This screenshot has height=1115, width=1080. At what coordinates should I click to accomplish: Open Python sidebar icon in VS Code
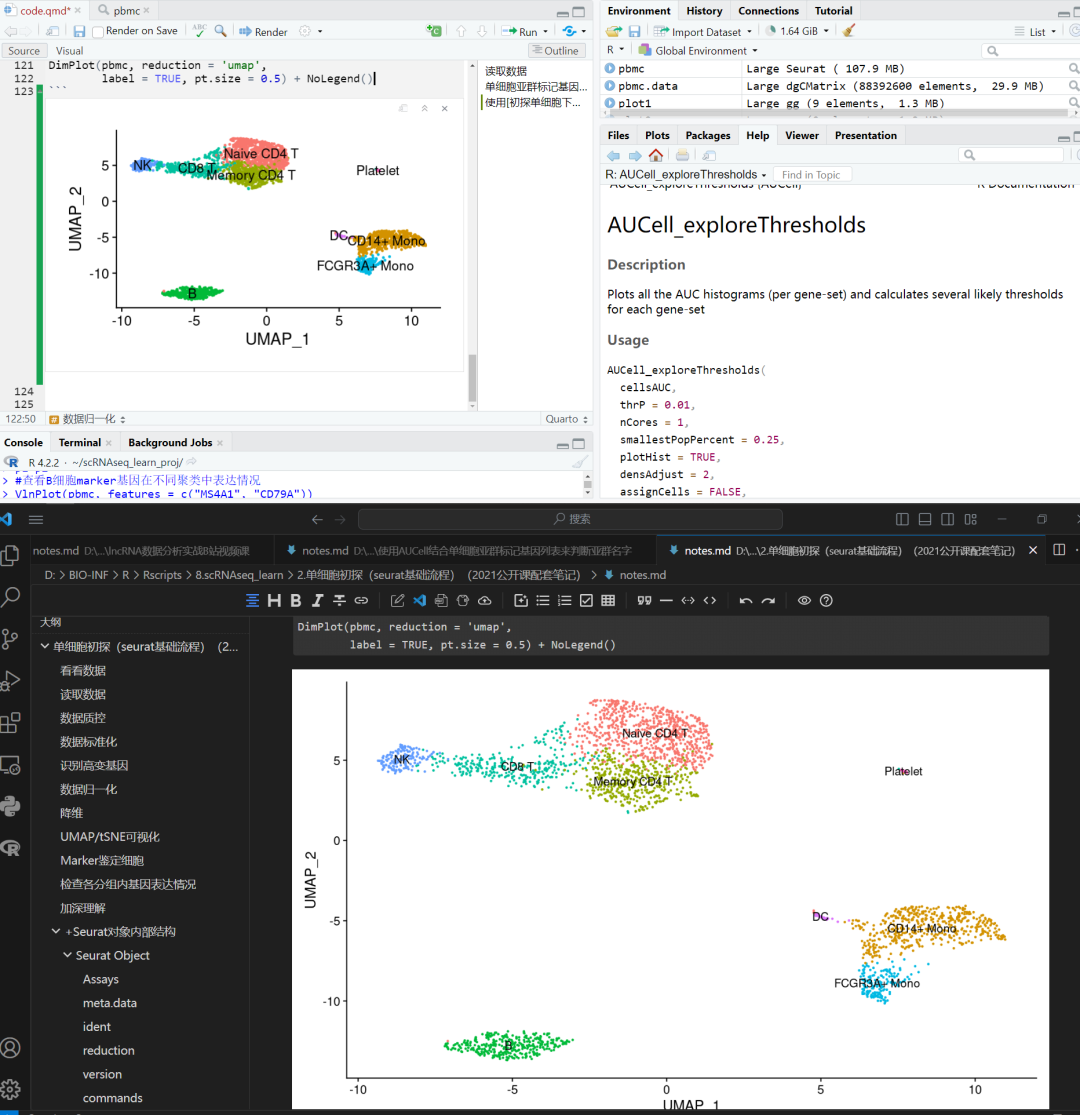tap(11, 807)
